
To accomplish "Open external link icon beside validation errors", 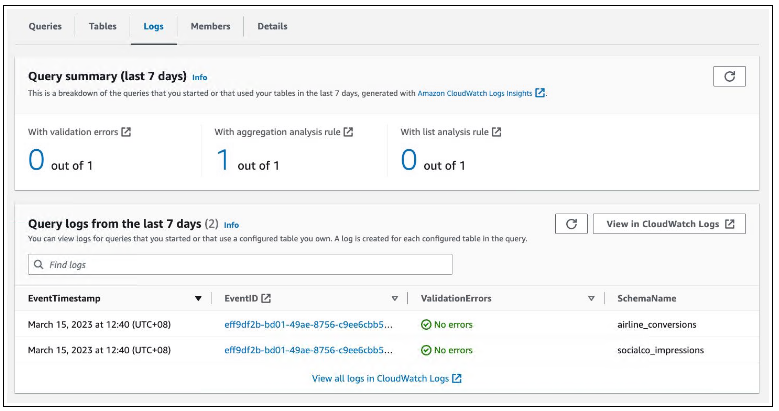I will 126,132.
